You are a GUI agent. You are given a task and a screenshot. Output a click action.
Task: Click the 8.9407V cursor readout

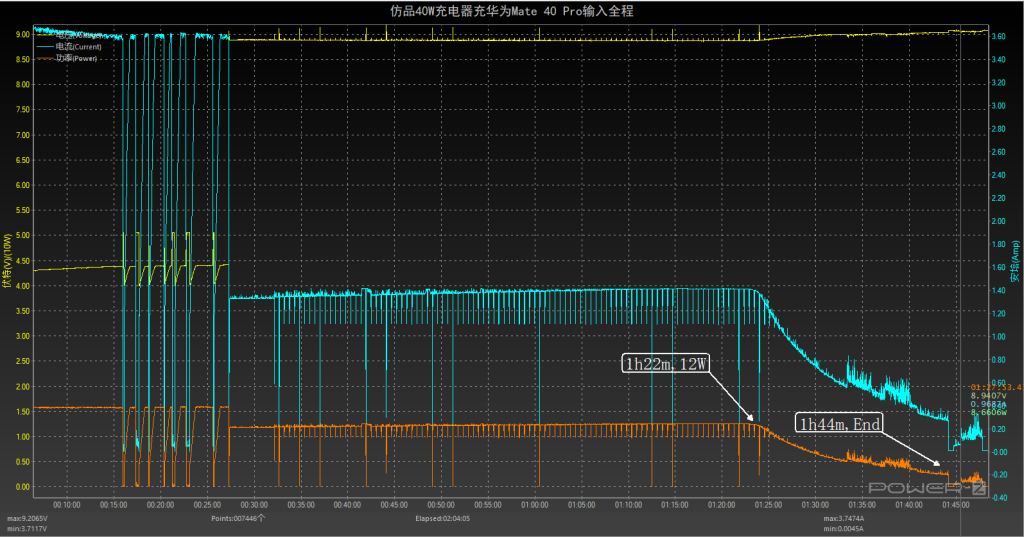pyautogui.click(x=988, y=396)
